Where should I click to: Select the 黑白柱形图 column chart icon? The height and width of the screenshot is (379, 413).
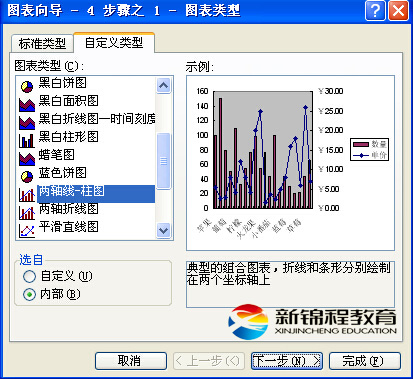(27, 141)
